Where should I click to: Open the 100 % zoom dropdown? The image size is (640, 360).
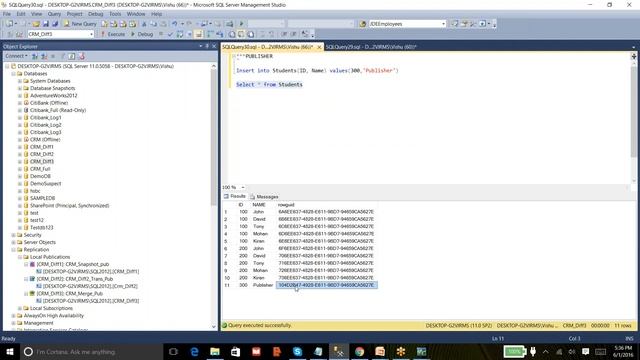(242, 187)
